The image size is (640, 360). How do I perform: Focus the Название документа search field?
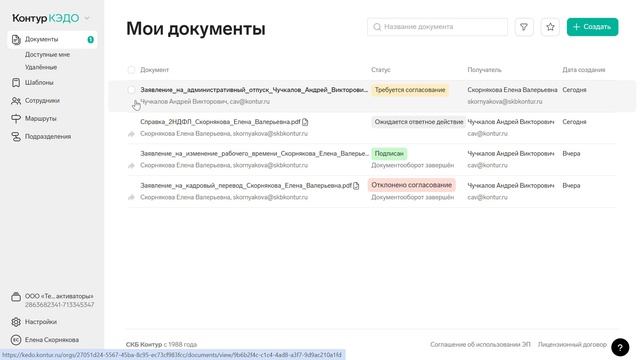(438, 27)
